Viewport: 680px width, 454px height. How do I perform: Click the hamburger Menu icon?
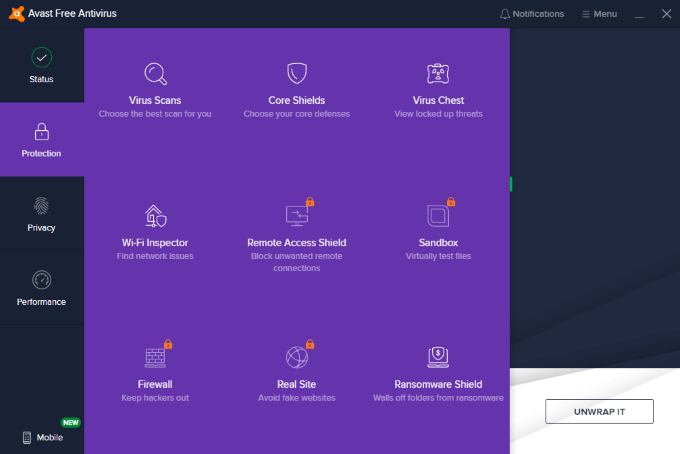pyautogui.click(x=585, y=14)
